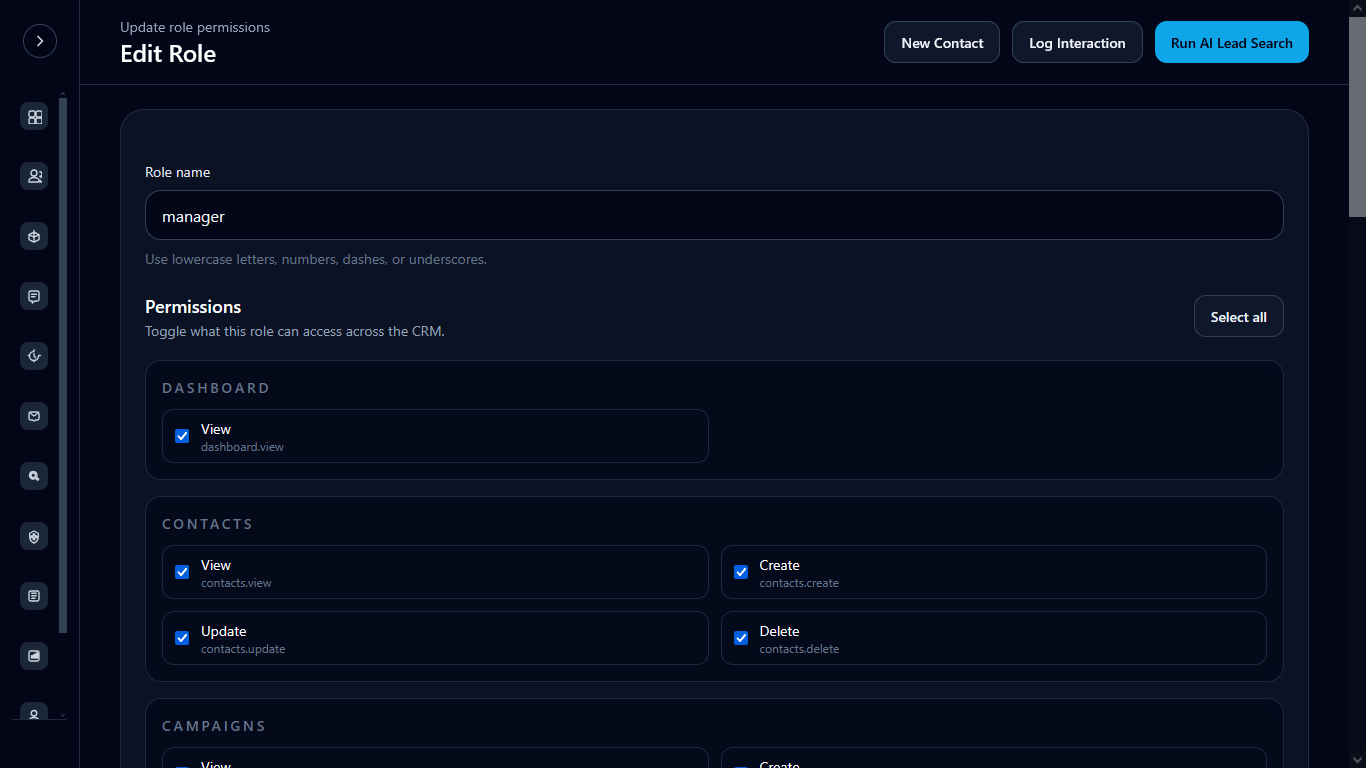Uncheck the contacts.delete permission checkbox

[x=741, y=638]
